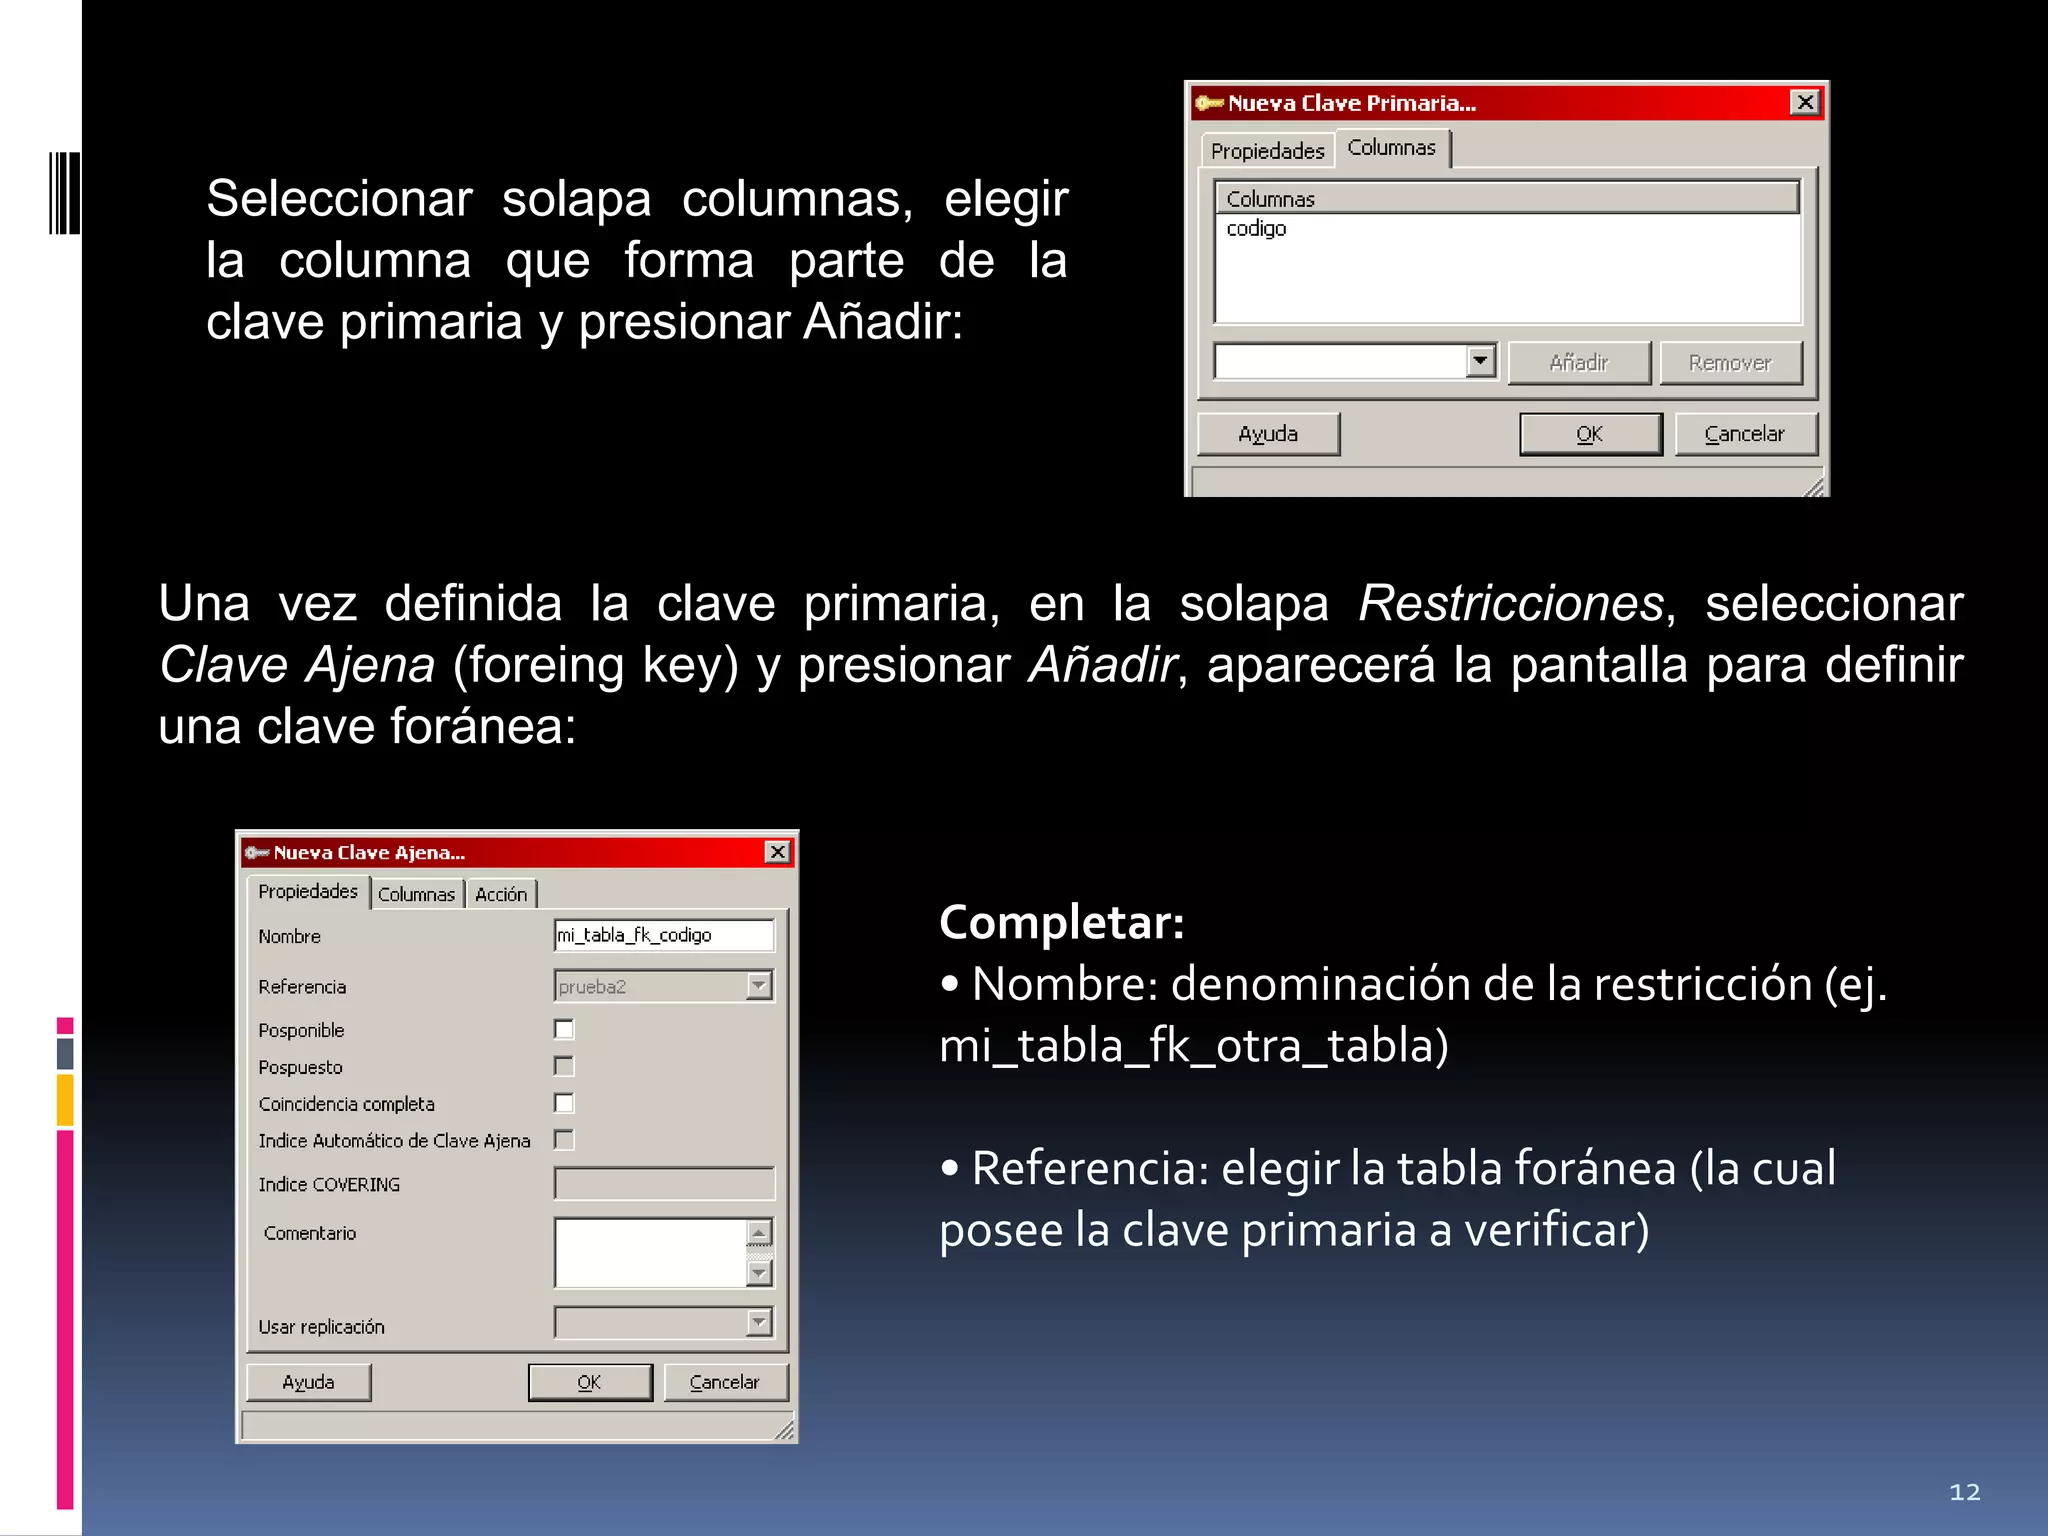The height and width of the screenshot is (1536, 2048).
Task: Enable the Posponible checkbox
Action: (564, 1029)
